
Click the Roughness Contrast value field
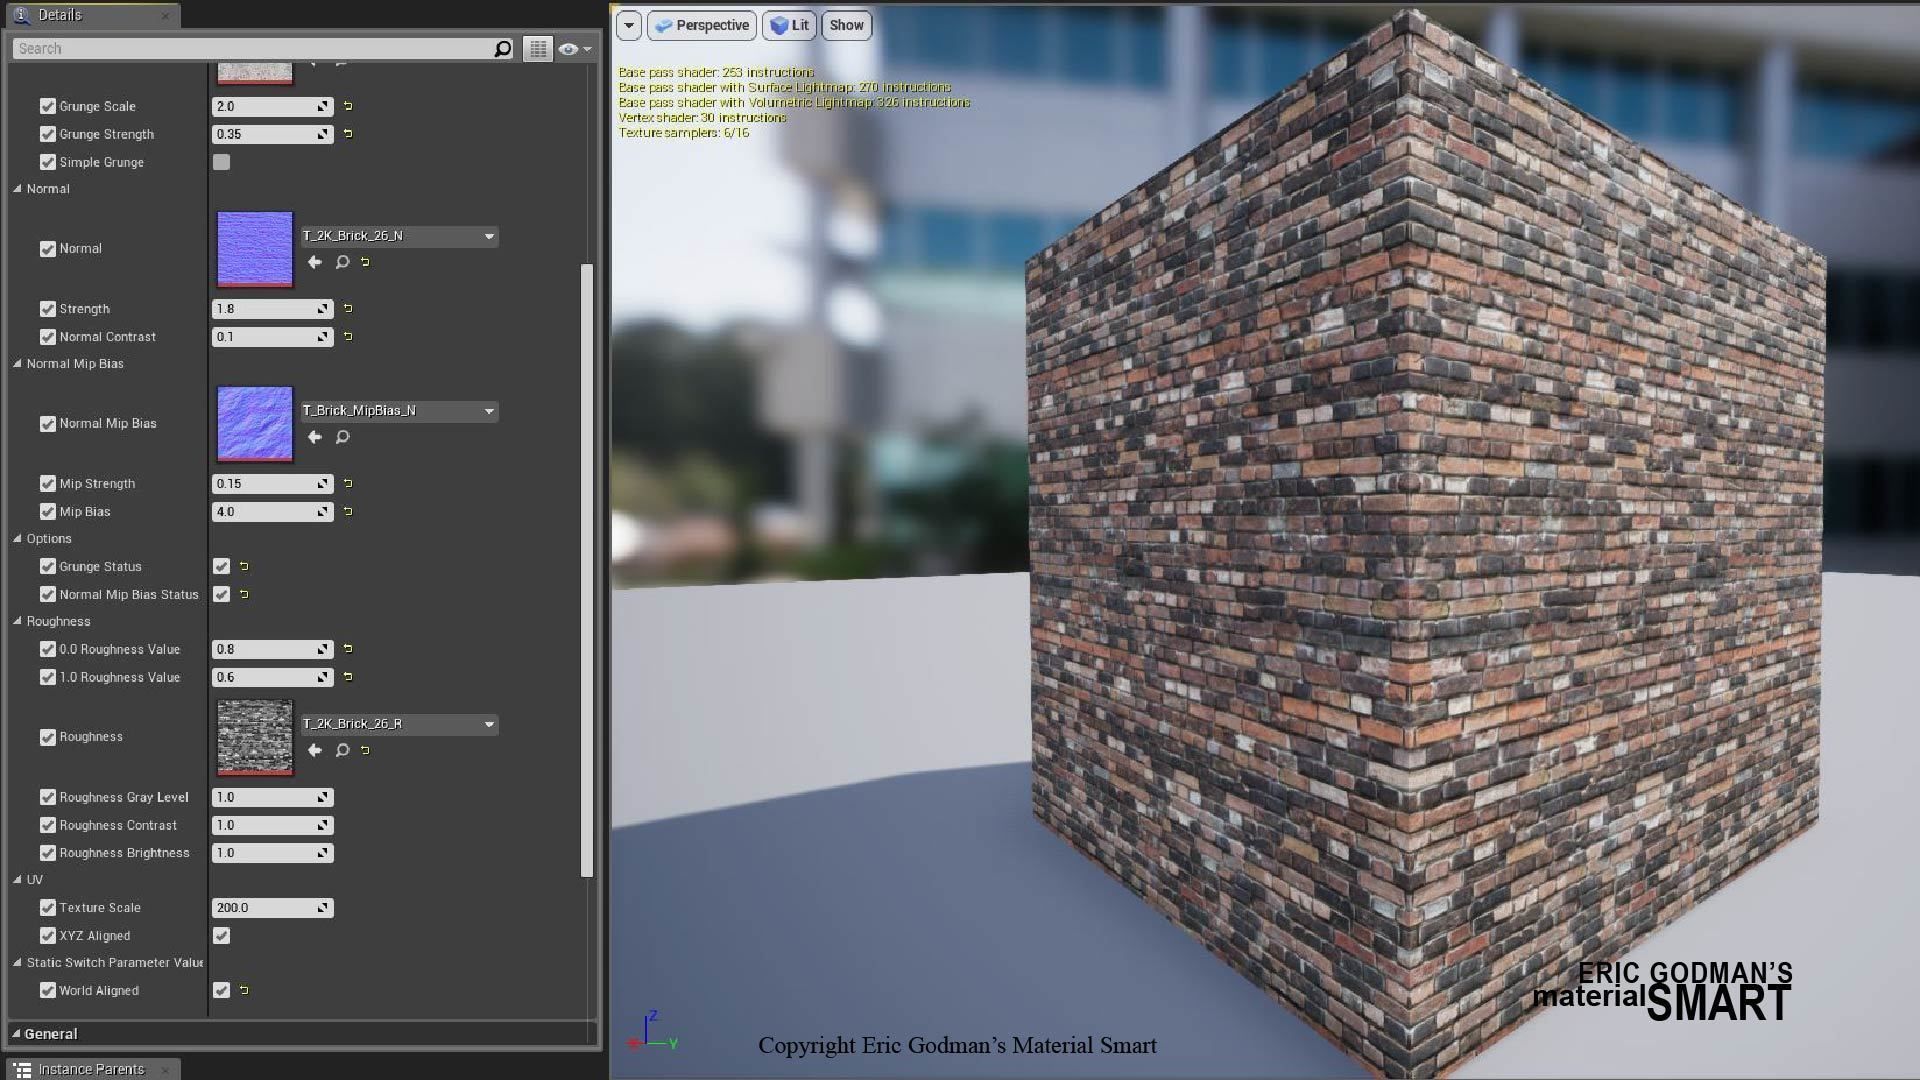click(x=272, y=826)
